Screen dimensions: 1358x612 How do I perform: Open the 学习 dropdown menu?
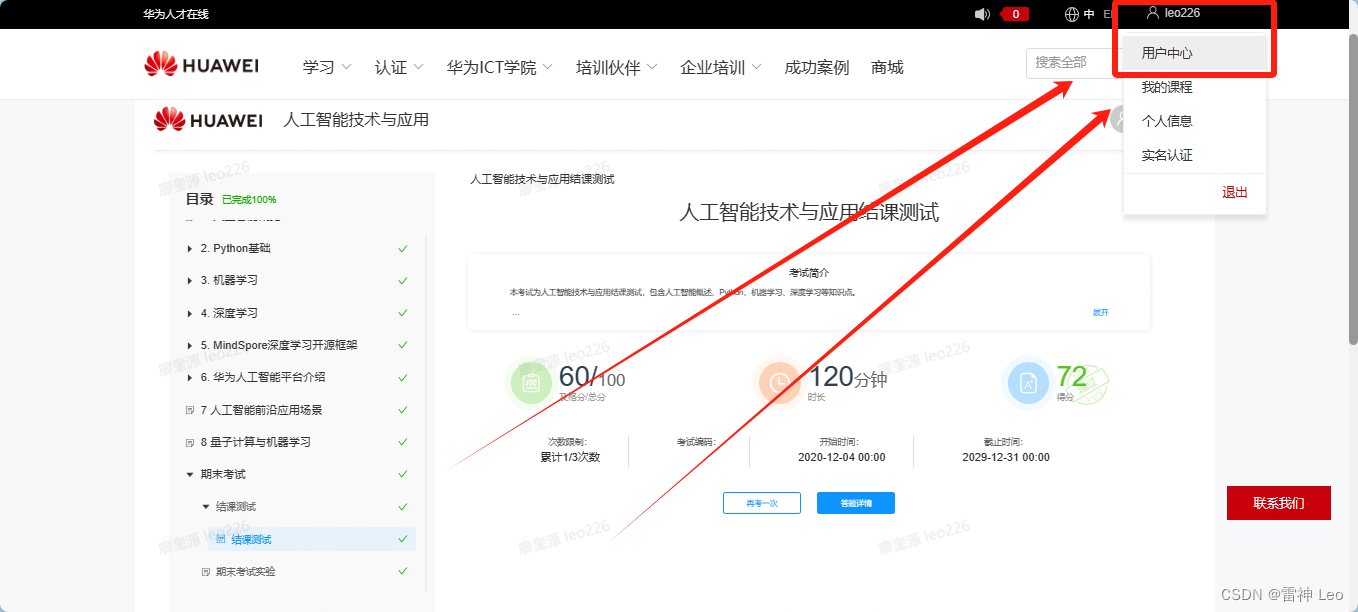327,67
